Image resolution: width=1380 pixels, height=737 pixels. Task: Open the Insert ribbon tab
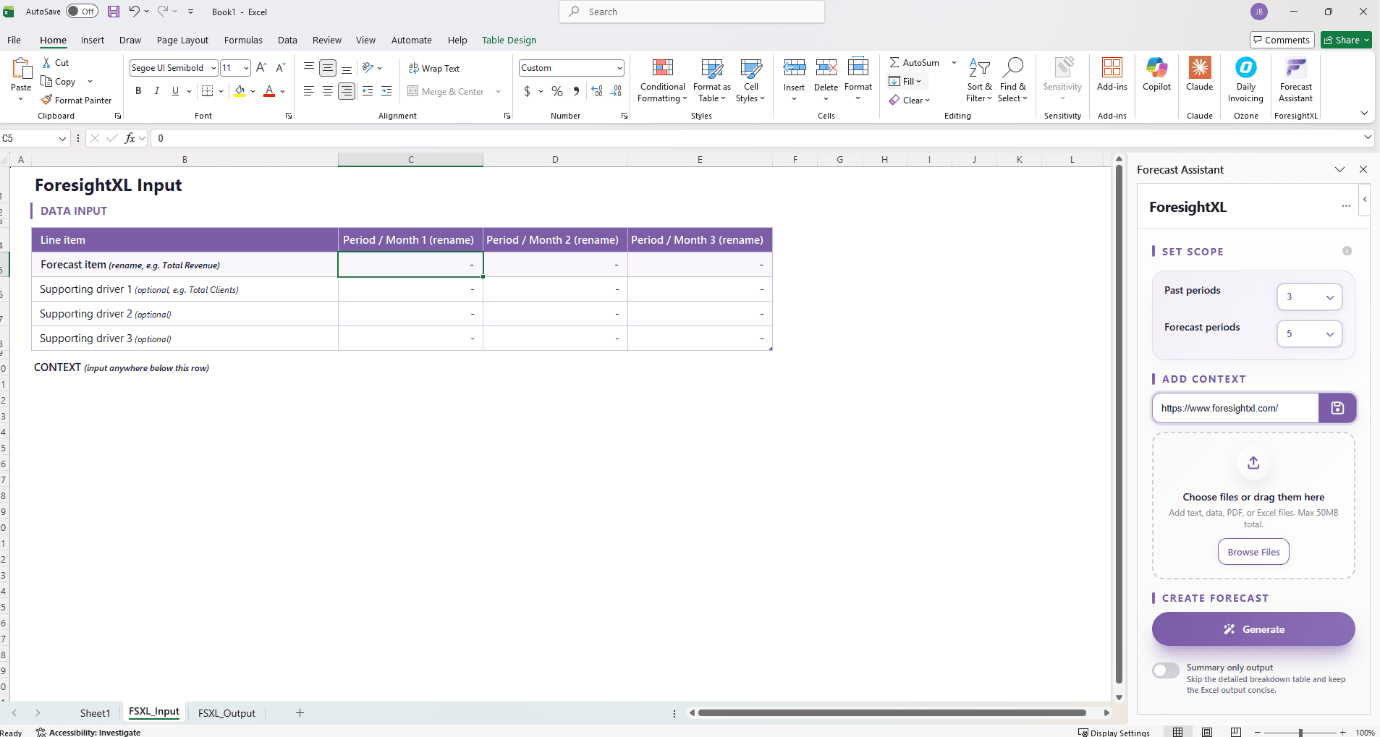tap(93, 40)
